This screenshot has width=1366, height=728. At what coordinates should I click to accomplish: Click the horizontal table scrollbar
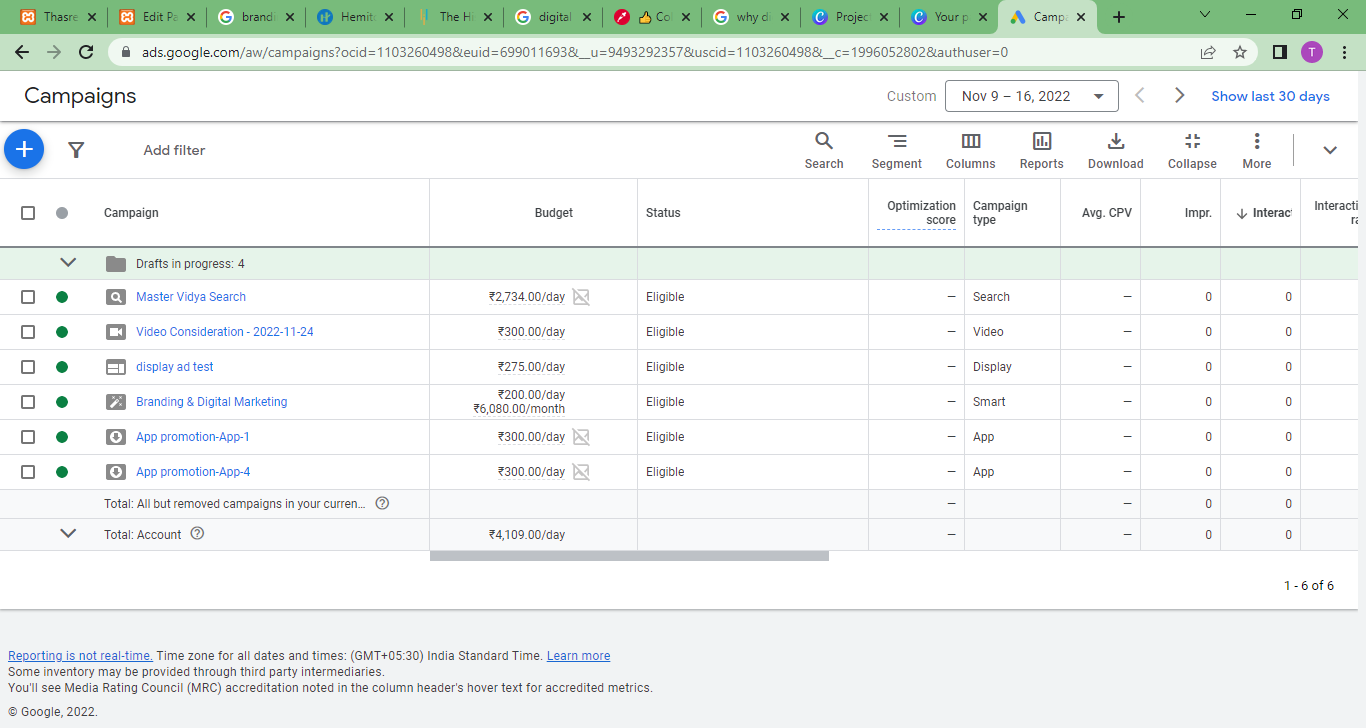(x=629, y=556)
